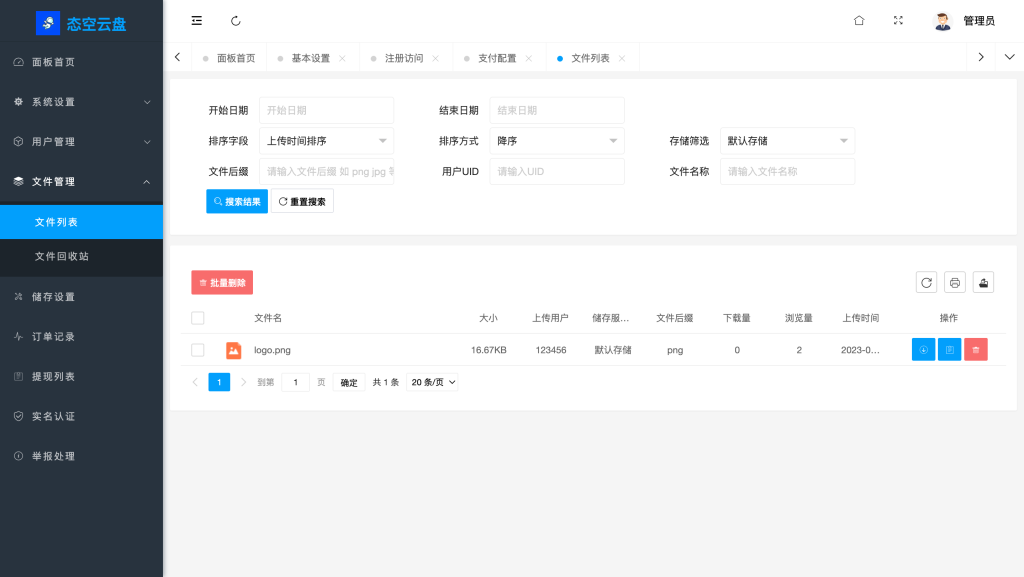Click the fullscreen icon in the header

coord(898,20)
